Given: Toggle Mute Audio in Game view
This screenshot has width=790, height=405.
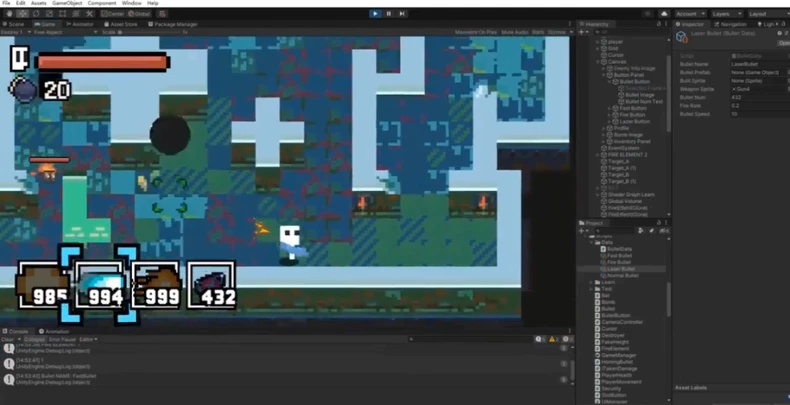Looking at the screenshot, I should [514, 32].
